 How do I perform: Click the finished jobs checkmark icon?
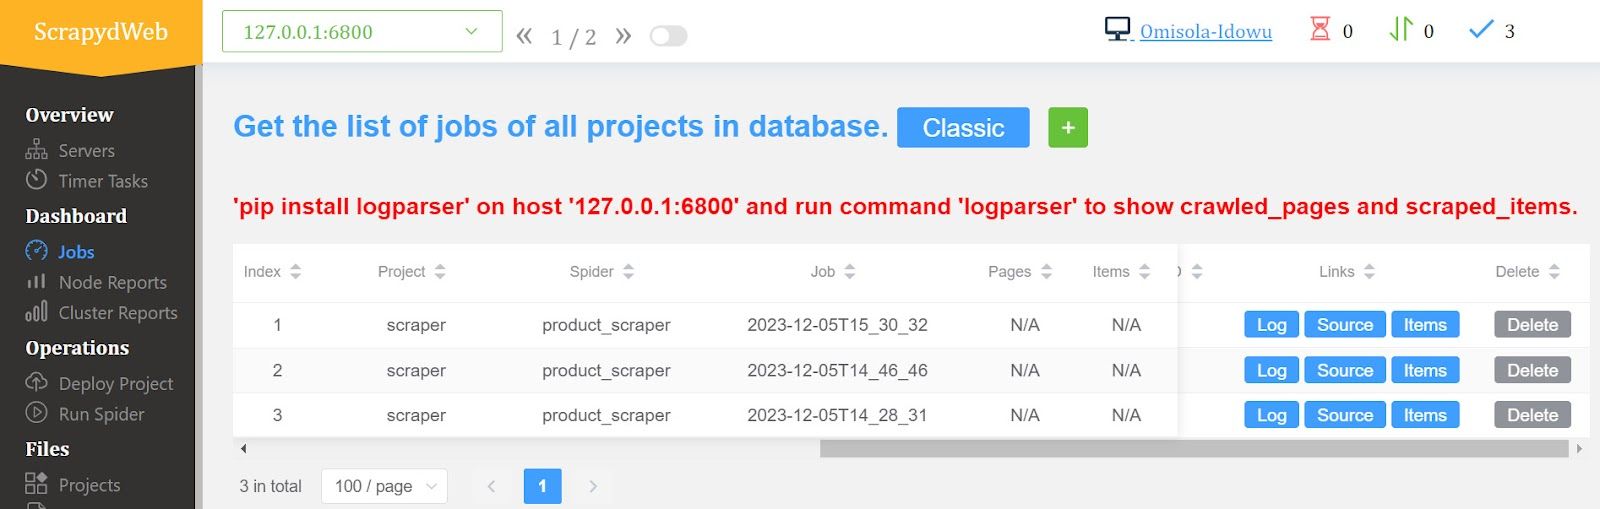pyautogui.click(x=1481, y=30)
